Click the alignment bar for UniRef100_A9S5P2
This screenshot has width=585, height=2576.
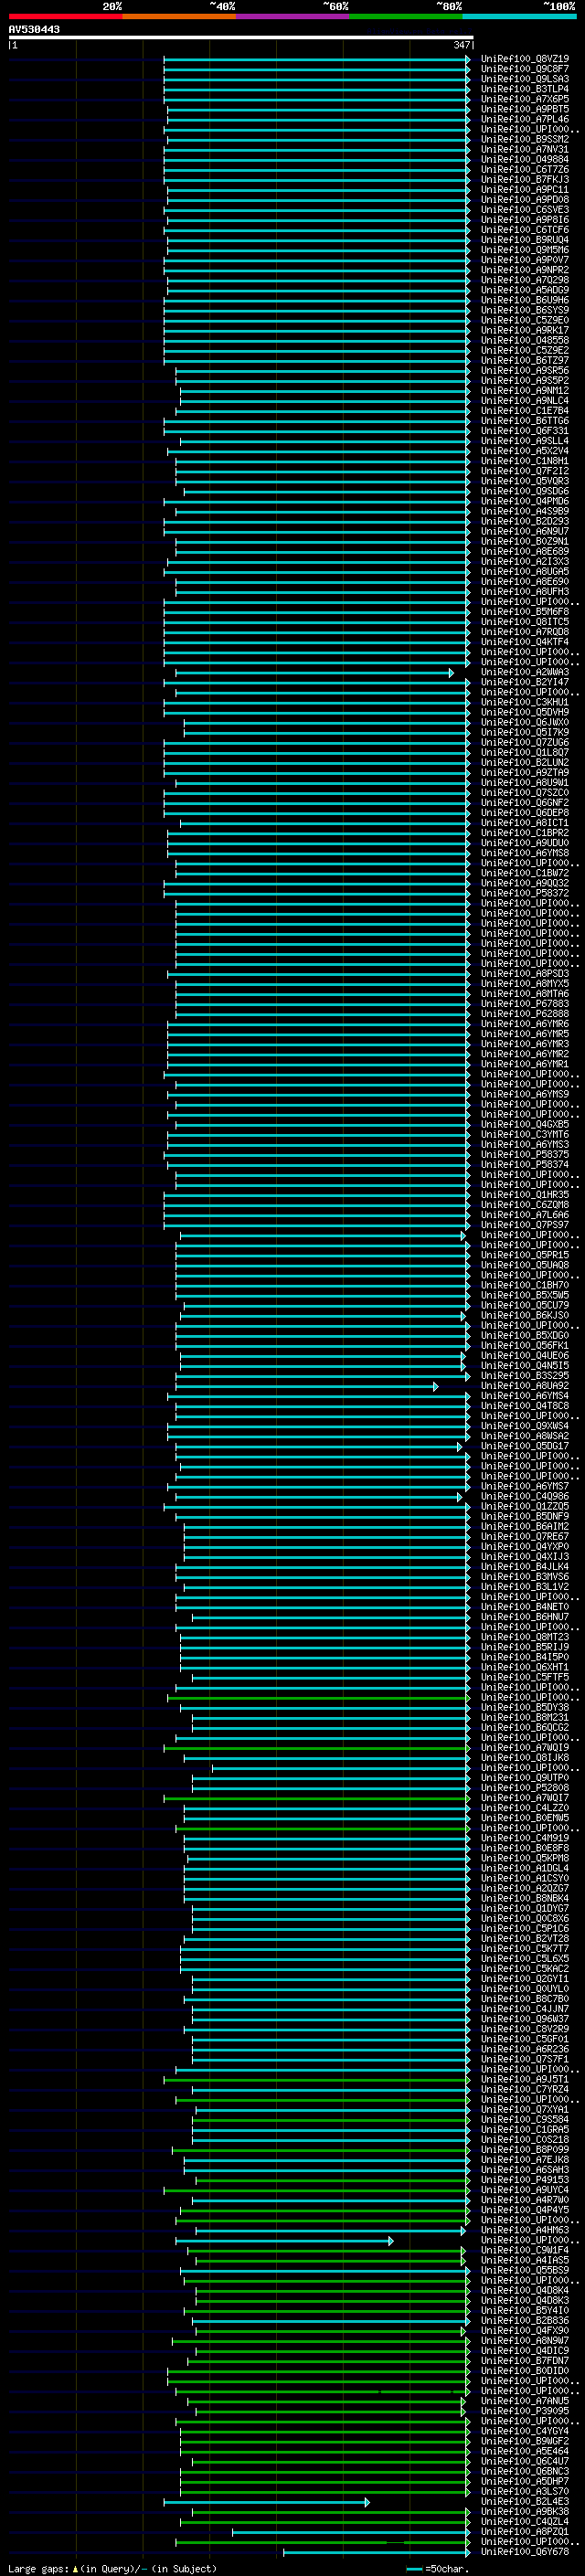pyautogui.click(x=323, y=381)
